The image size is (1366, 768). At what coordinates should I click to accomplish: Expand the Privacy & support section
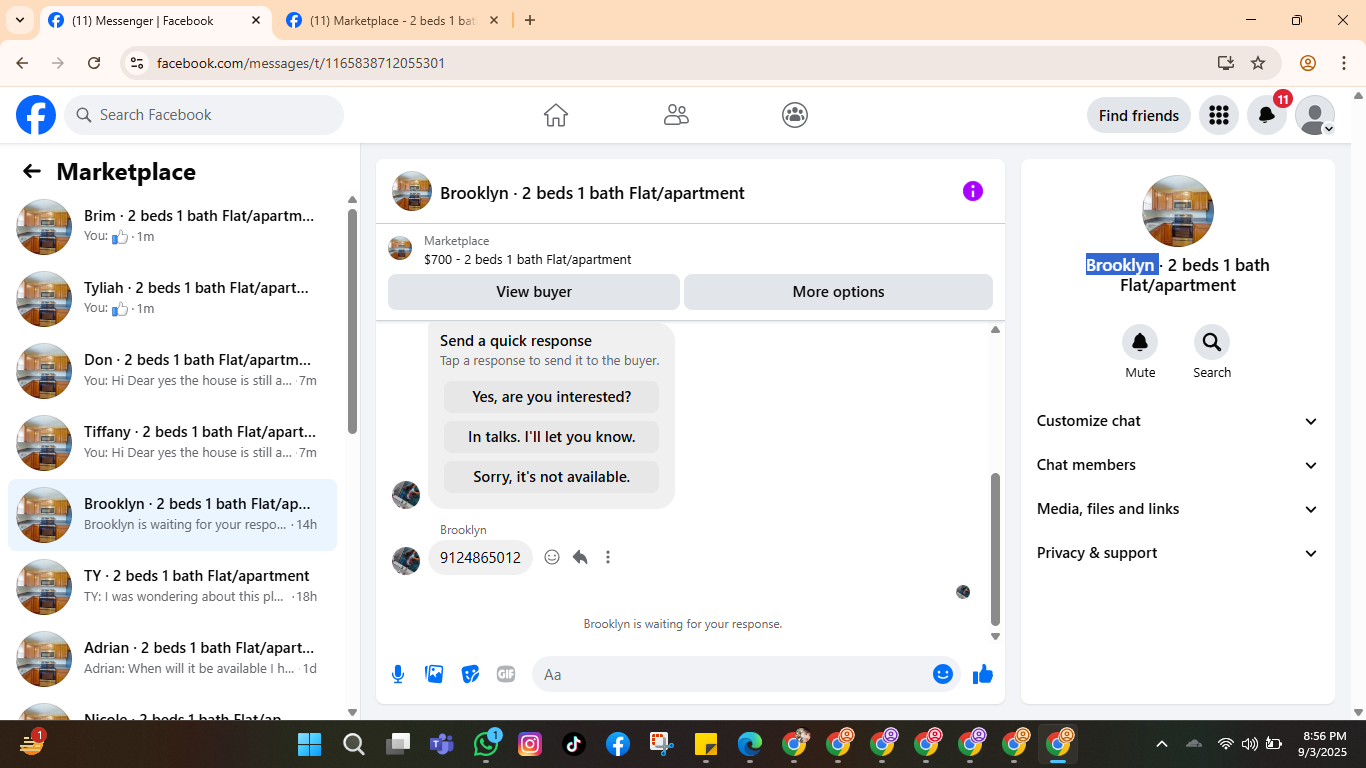tap(1178, 553)
